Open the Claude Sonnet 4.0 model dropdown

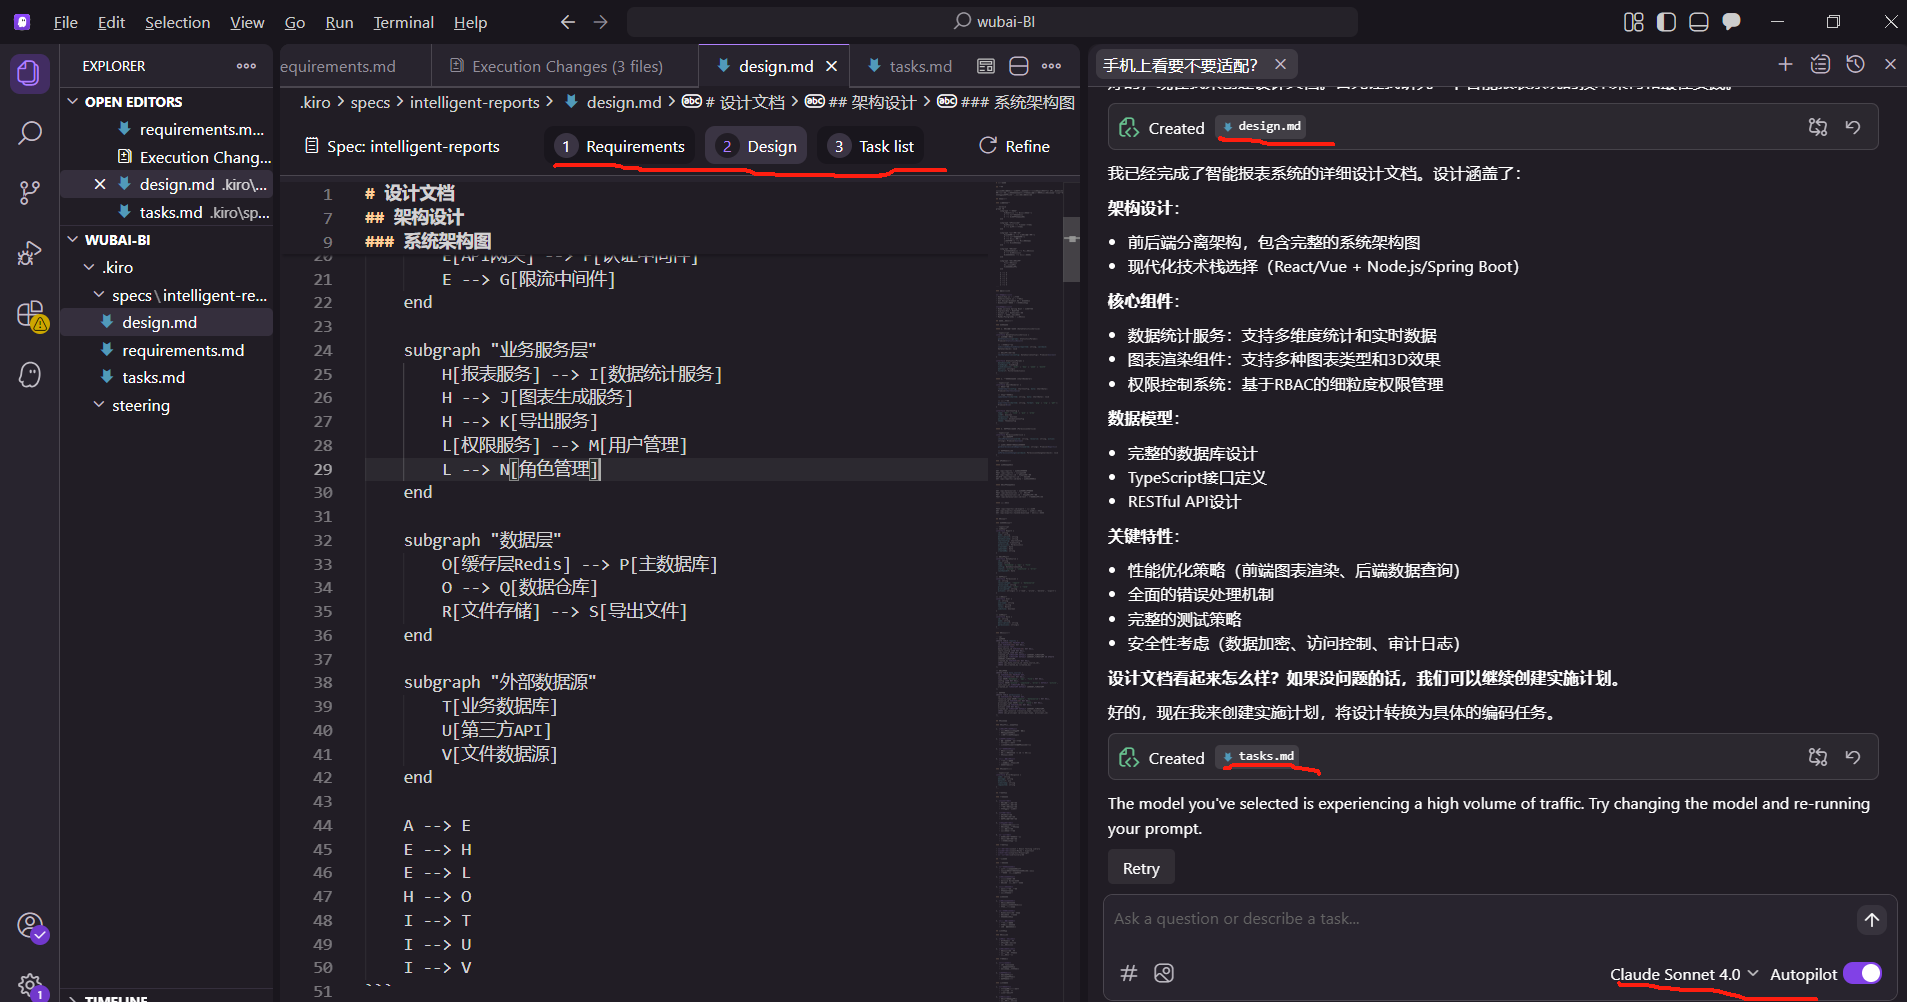tap(1684, 974)
